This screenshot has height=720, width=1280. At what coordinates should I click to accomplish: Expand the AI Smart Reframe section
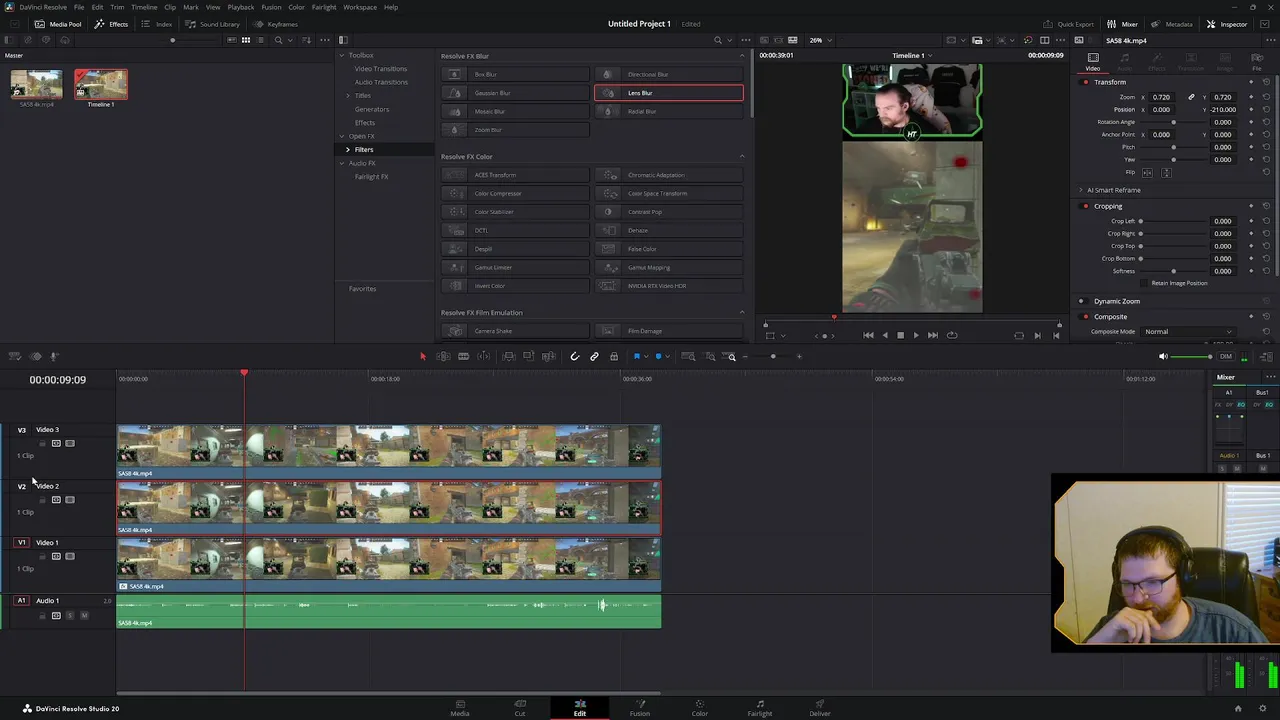[1081, 190]
